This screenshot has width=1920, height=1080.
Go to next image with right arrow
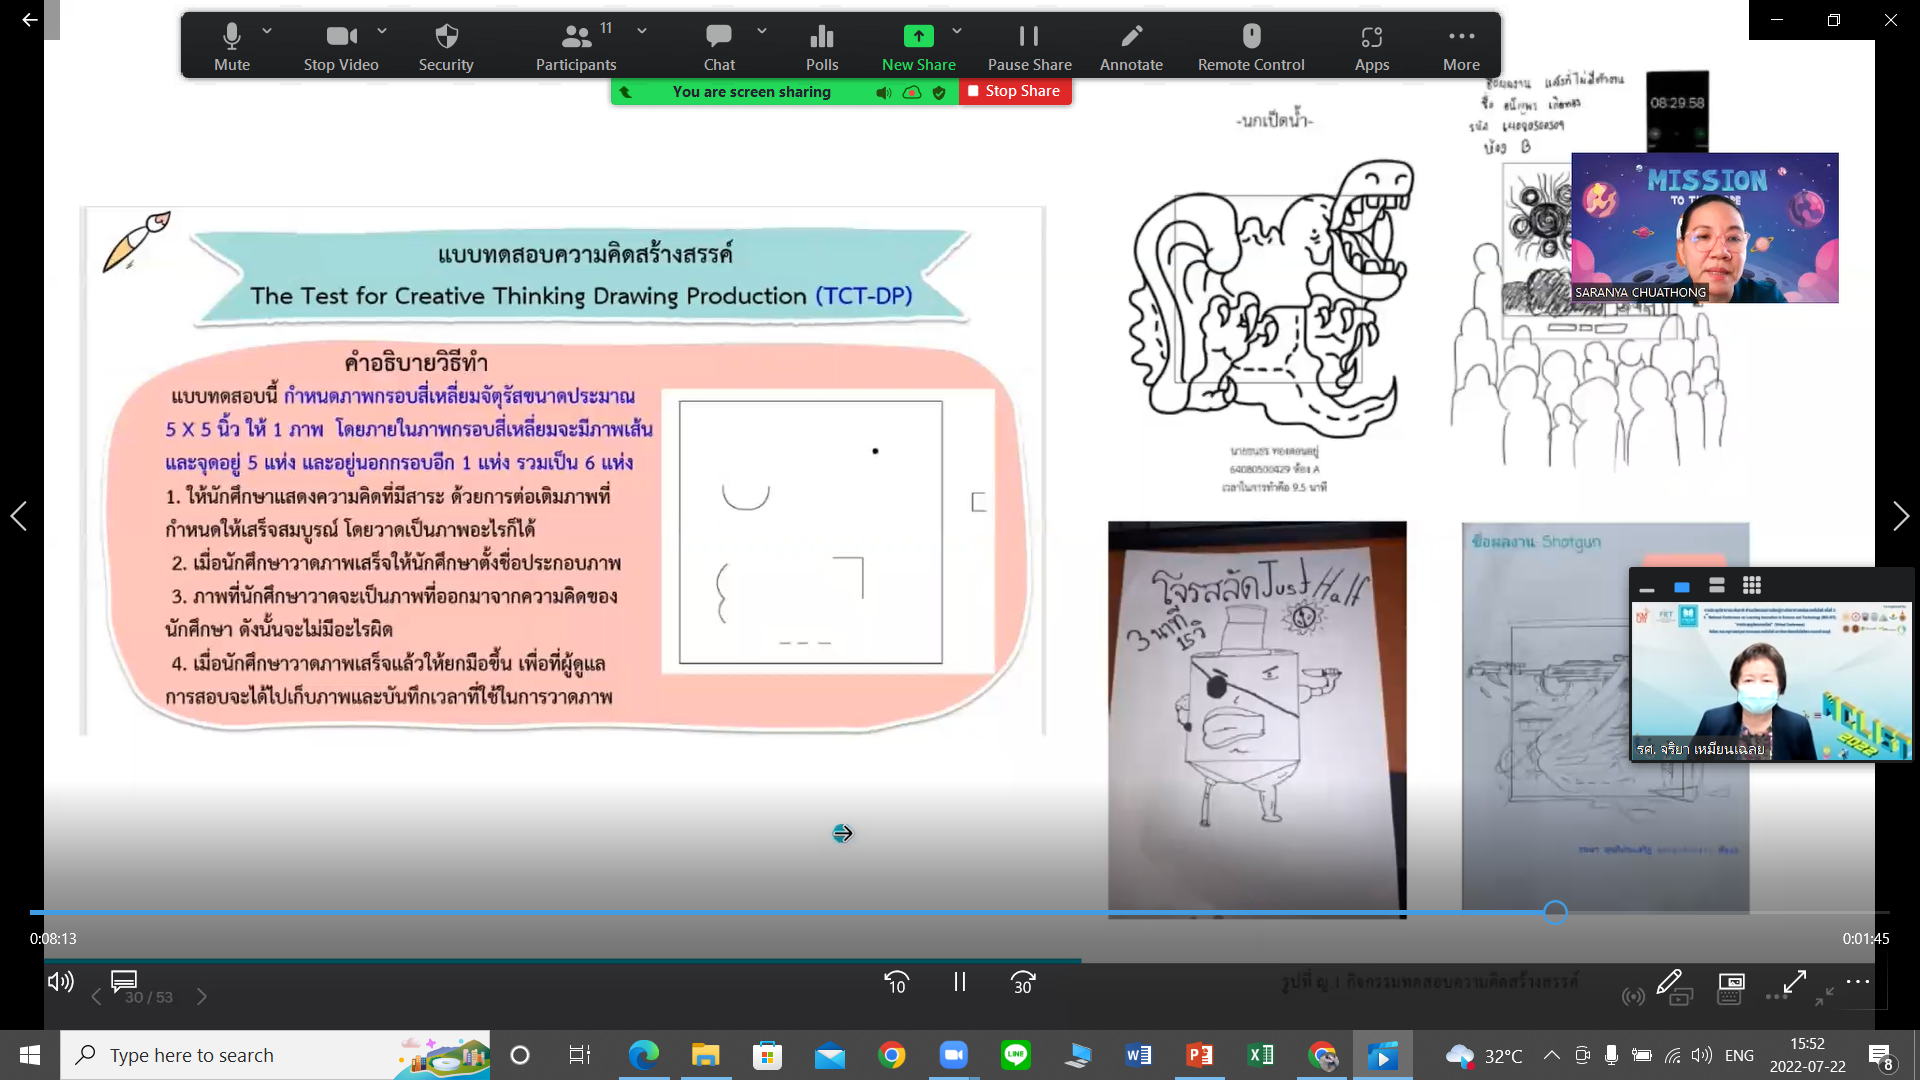tap(1900, 516)
